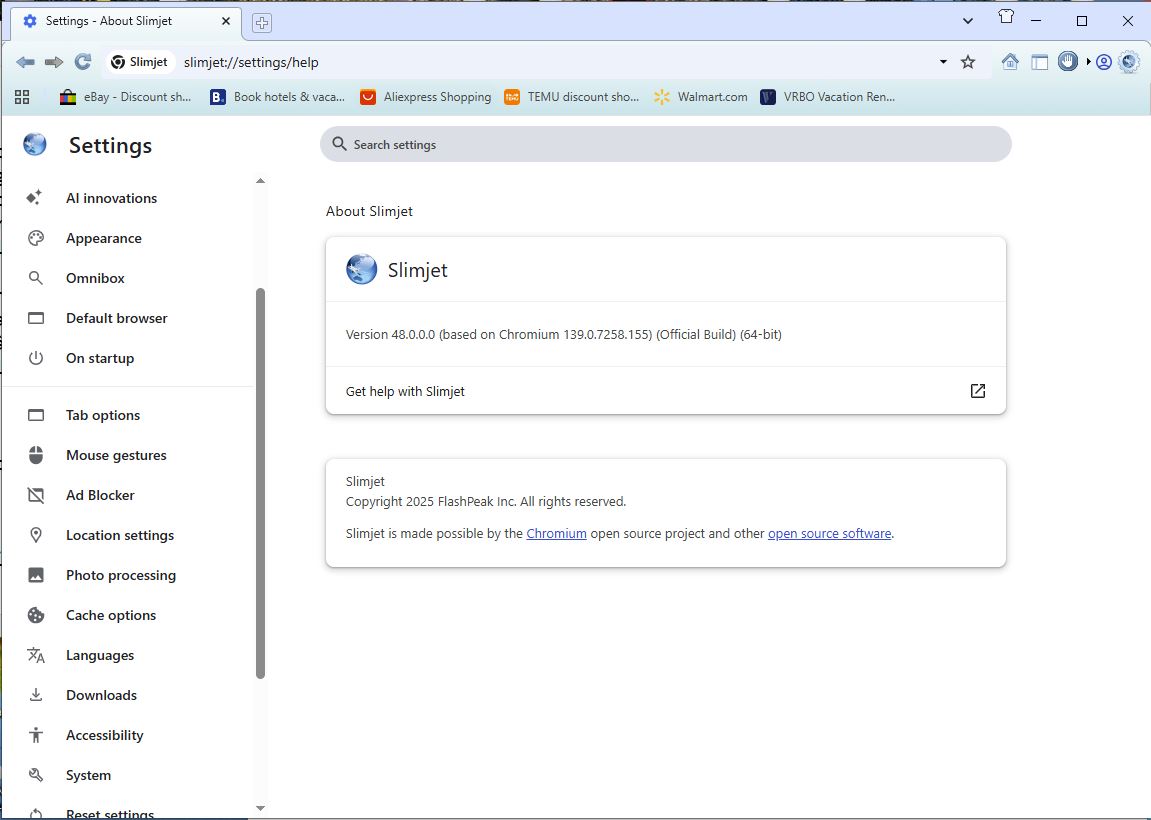Open the apps grid in bookmarks bar
Image resolution: width=1151 pixels, height=820 pixels.
[x=22, y=97]
